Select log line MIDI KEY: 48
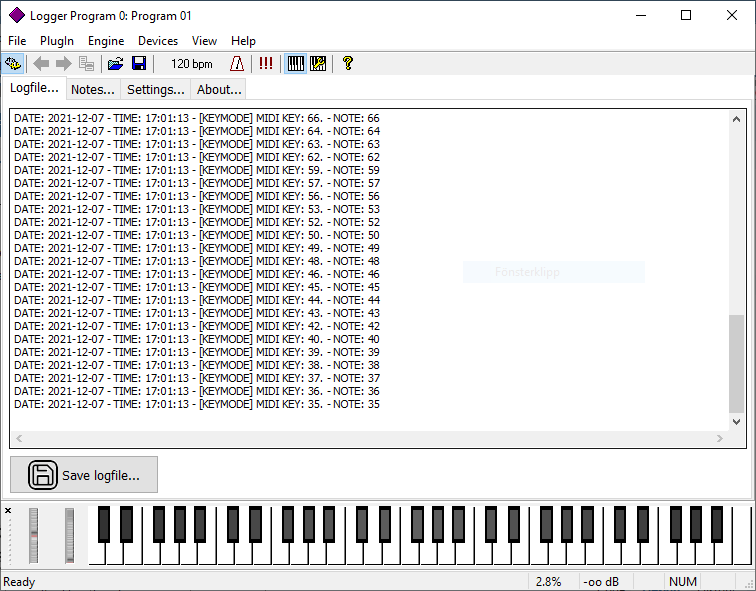The height and width of the screenshot is (591, 756). [x=197, y=261]
